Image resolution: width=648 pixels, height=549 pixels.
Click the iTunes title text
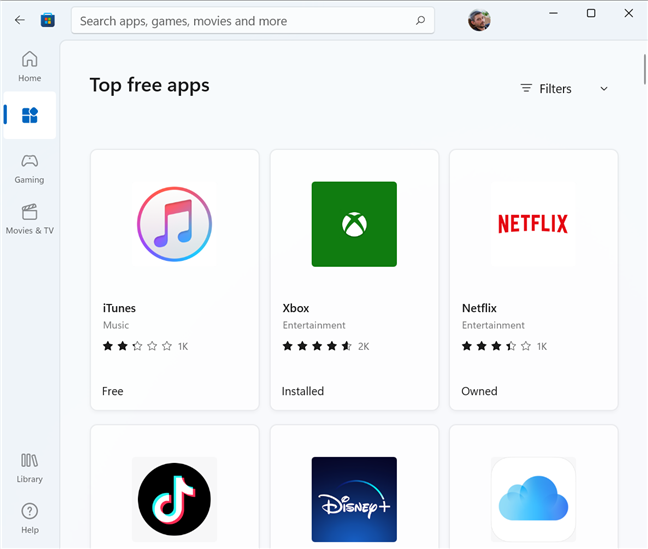point(119,308)
